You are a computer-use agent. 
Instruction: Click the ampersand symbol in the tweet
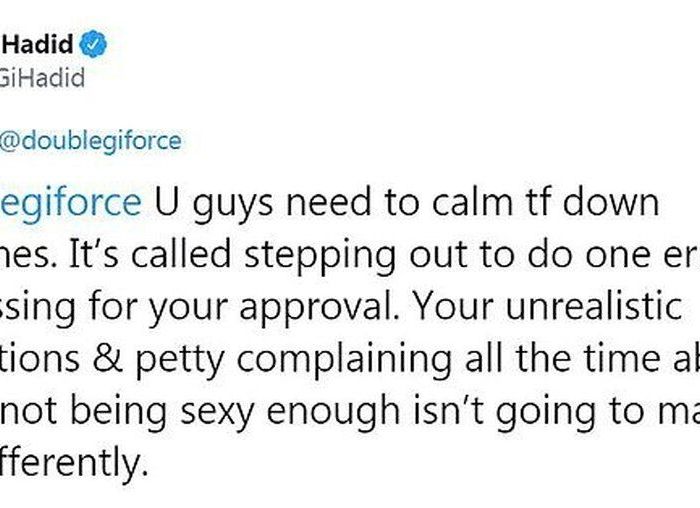108,358
